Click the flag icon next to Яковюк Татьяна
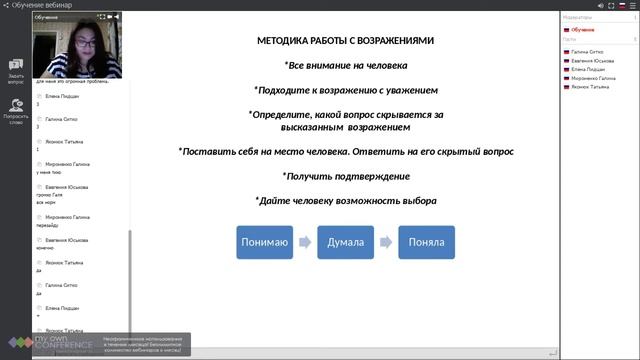Image resolution: width=640 pixels, height=360 pixels. (567, 87)
